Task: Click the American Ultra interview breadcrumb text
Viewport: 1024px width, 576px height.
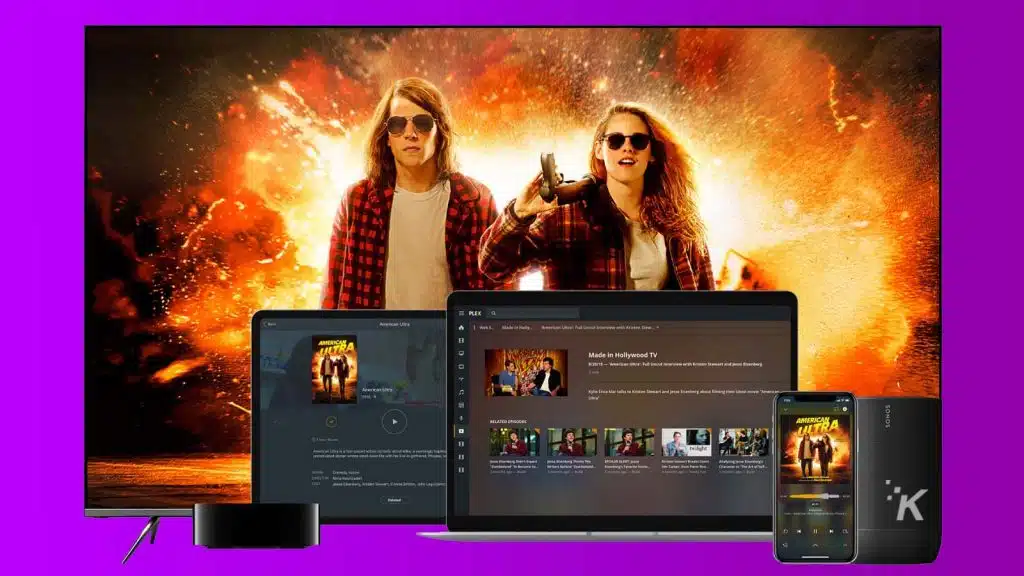Action: tap(598, 327)
